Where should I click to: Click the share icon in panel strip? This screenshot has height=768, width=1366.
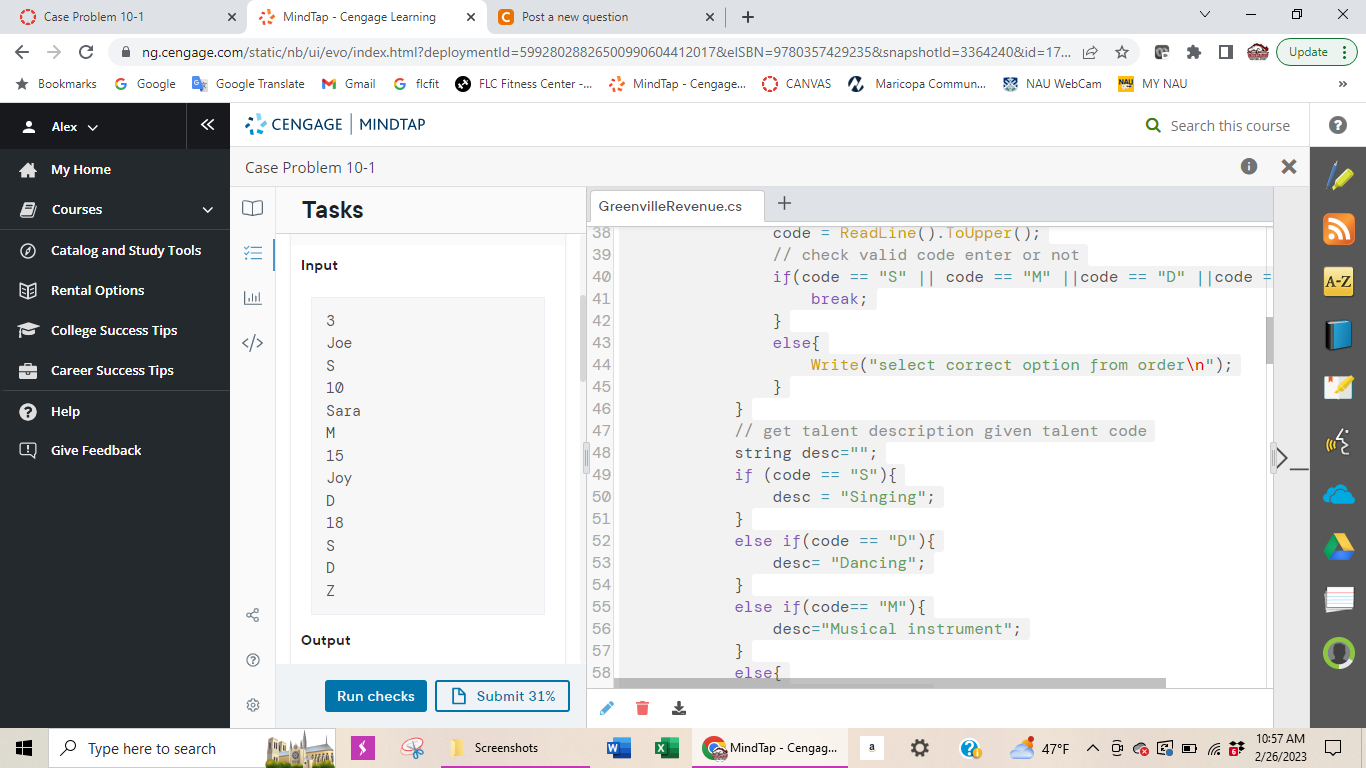click(253, 615)
